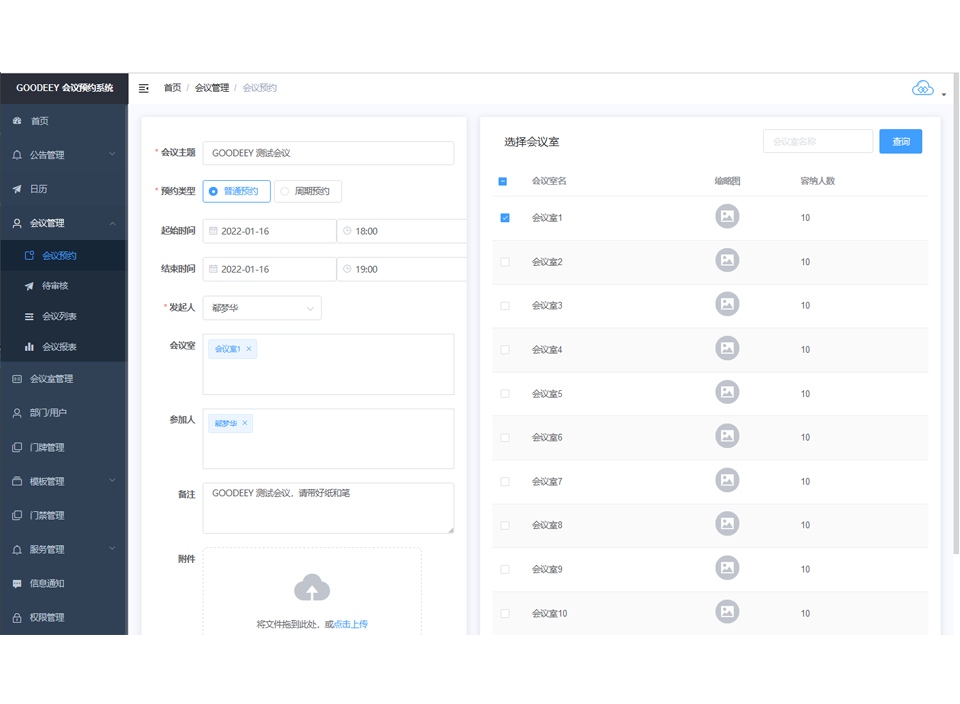Check the 会议室6 checkbox
Image resolution: width=960 pixels, height=704 pixels.
pos(505,438)
